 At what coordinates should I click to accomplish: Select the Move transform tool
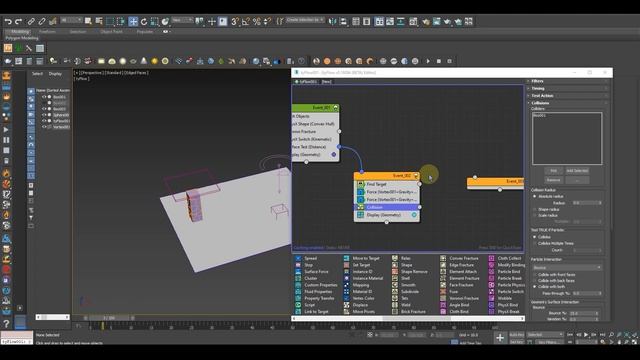pyautogui.click(x=133, y=21)
